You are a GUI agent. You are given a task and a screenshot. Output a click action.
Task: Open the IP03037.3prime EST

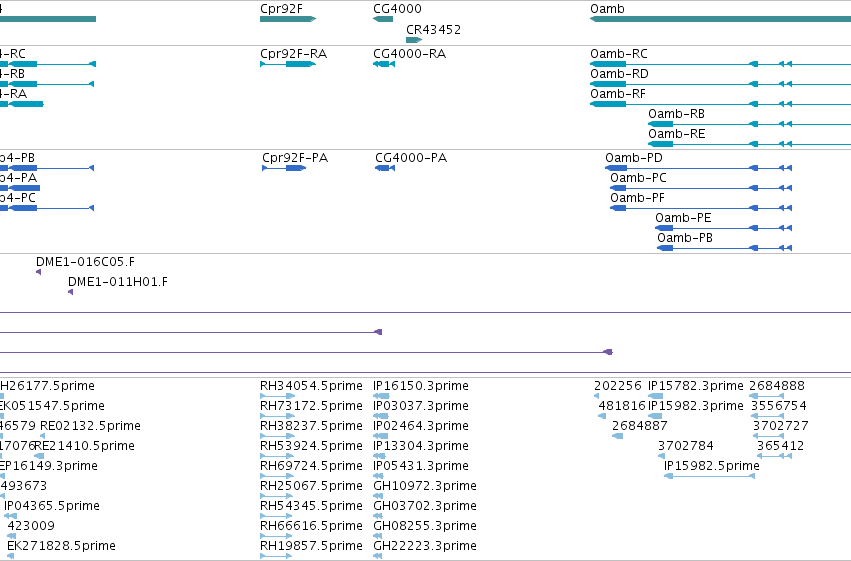coord(381,417)
